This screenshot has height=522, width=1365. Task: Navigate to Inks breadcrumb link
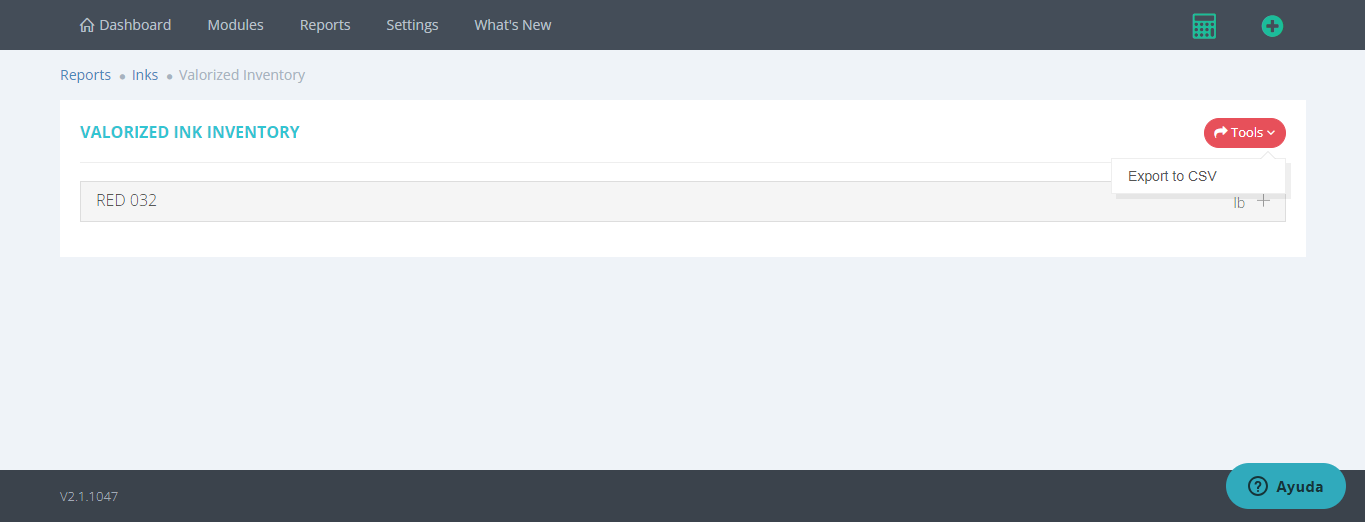coord(145,75)
